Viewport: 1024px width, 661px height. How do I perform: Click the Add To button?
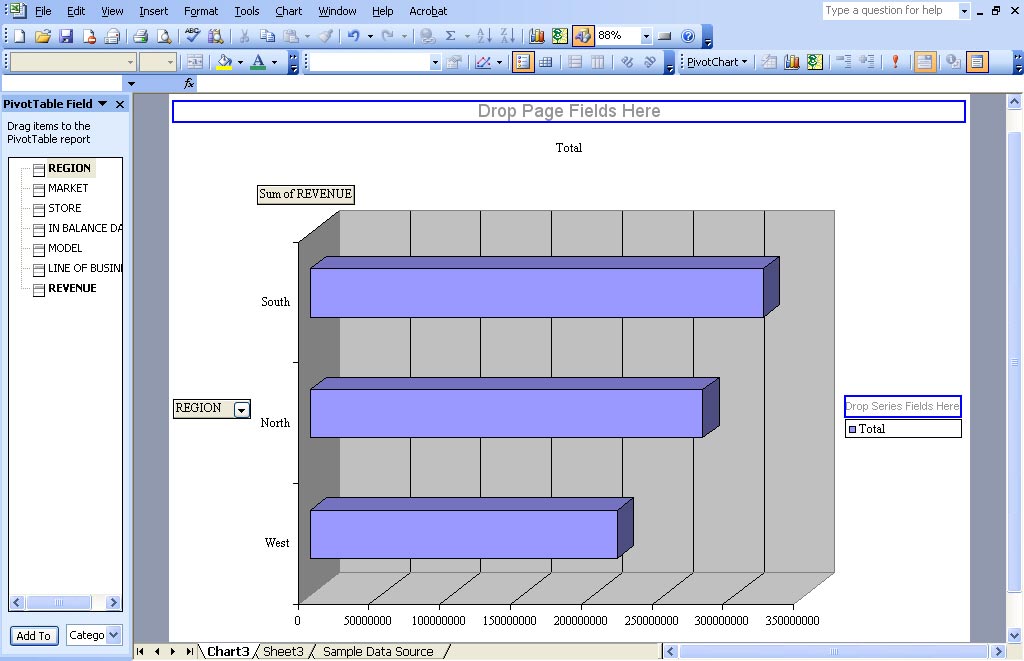(x=33, y=636)
